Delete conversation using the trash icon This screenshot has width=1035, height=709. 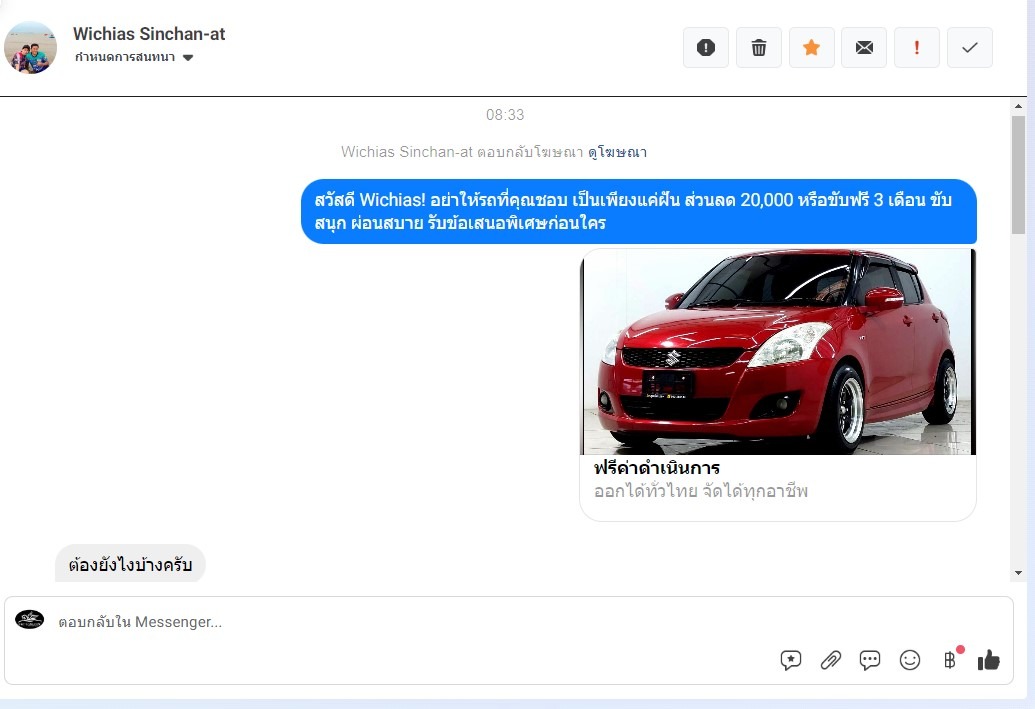(x=758, y=48)
